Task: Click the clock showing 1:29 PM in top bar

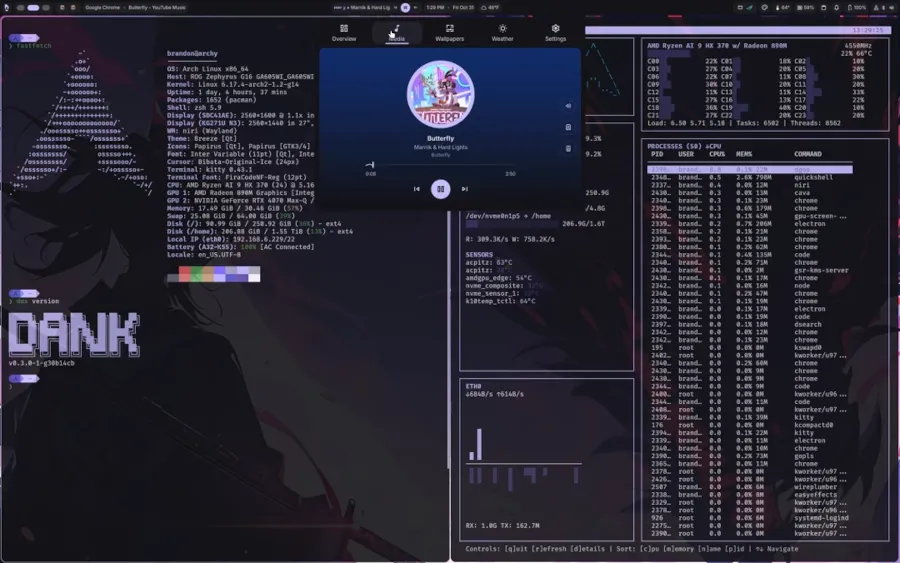Action: pyautogui.click(x=435, y=7)
